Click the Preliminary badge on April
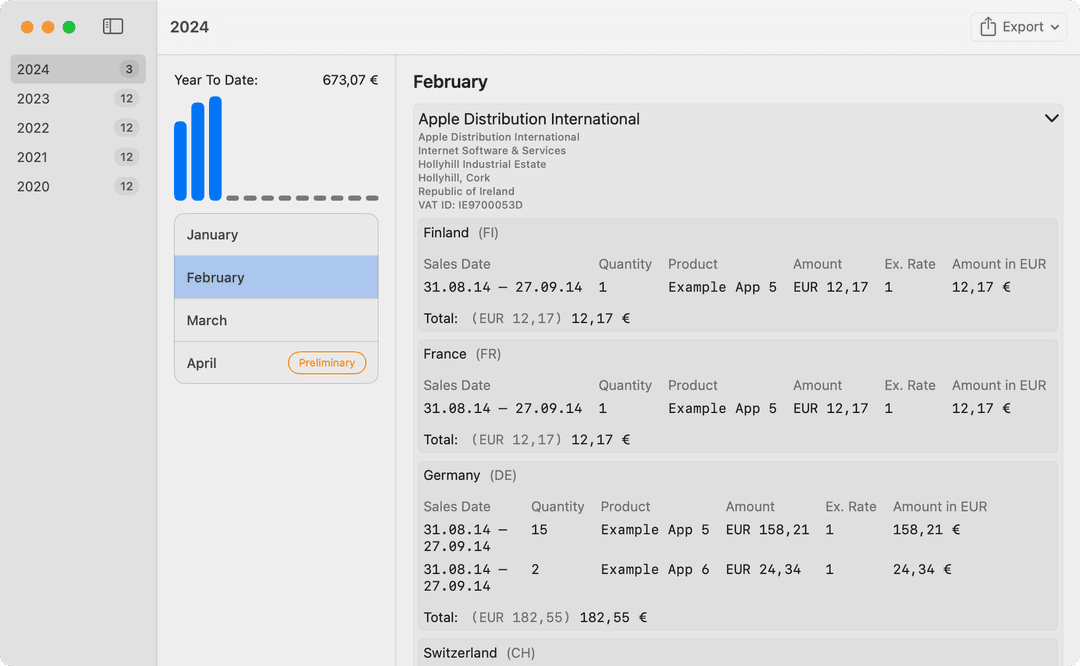The height and width of the screenshot is (666, 1080). tap(326, 363)
